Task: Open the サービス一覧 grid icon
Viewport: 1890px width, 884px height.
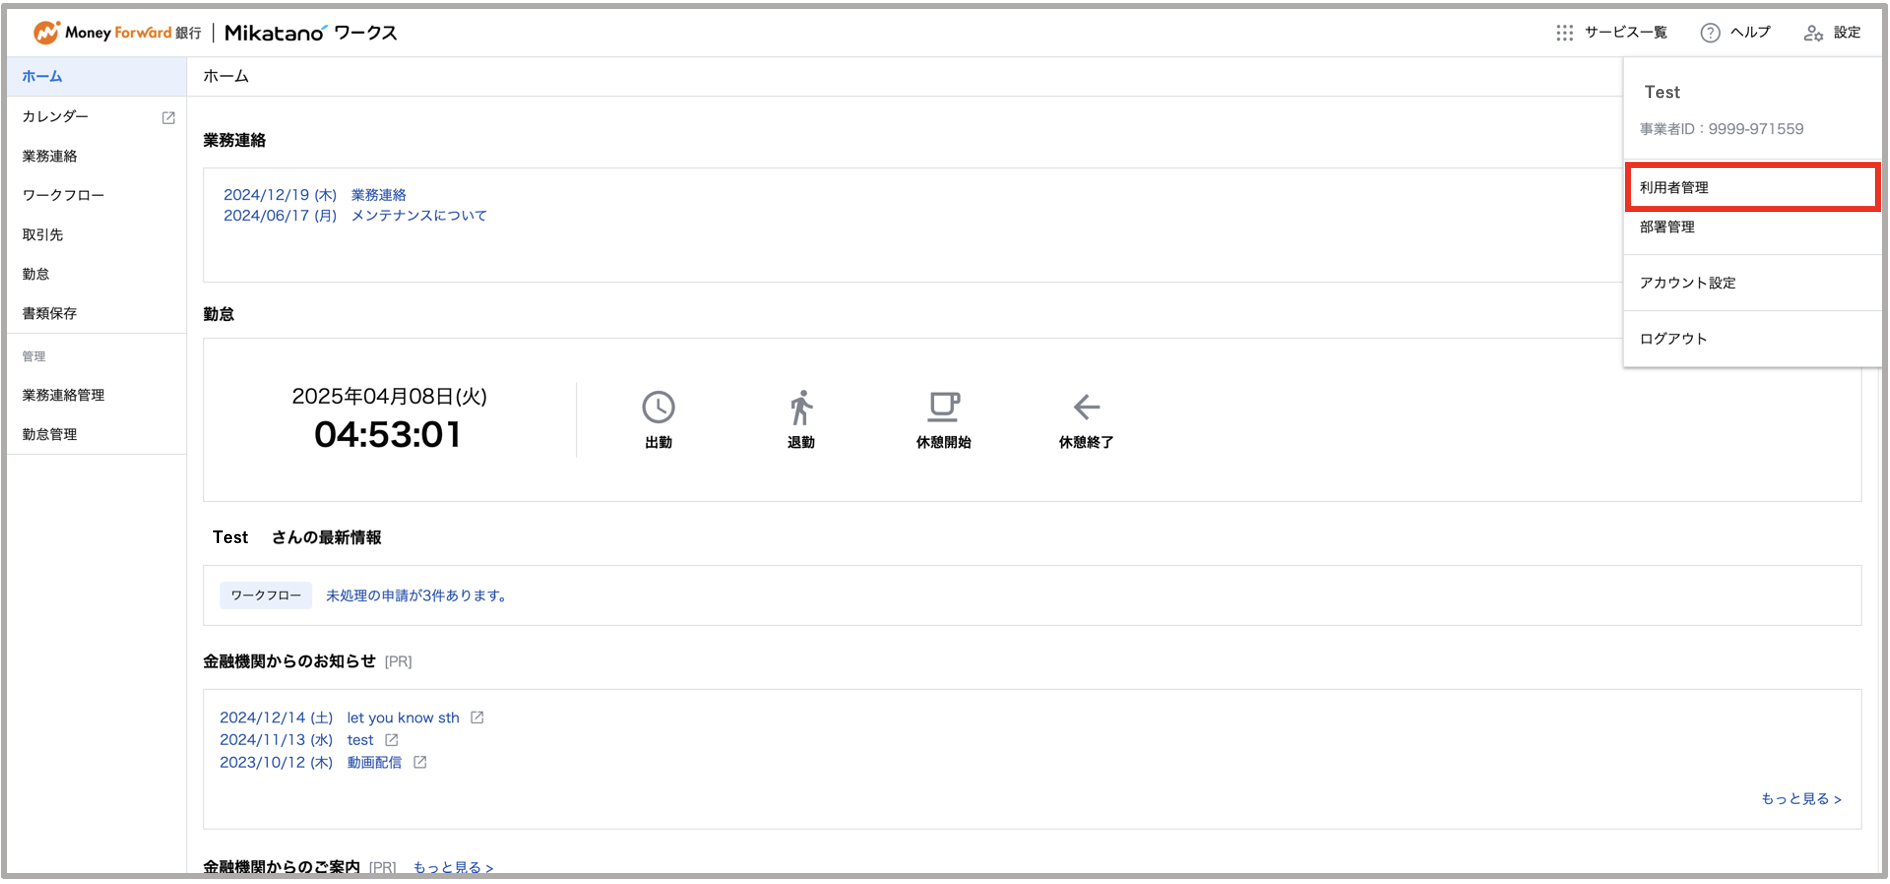Action: click(1564, 33)
